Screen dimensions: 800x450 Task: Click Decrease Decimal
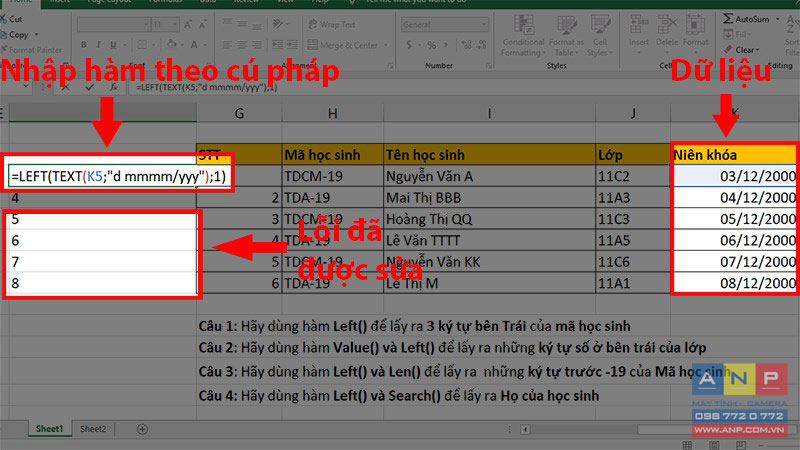(481, 45)
